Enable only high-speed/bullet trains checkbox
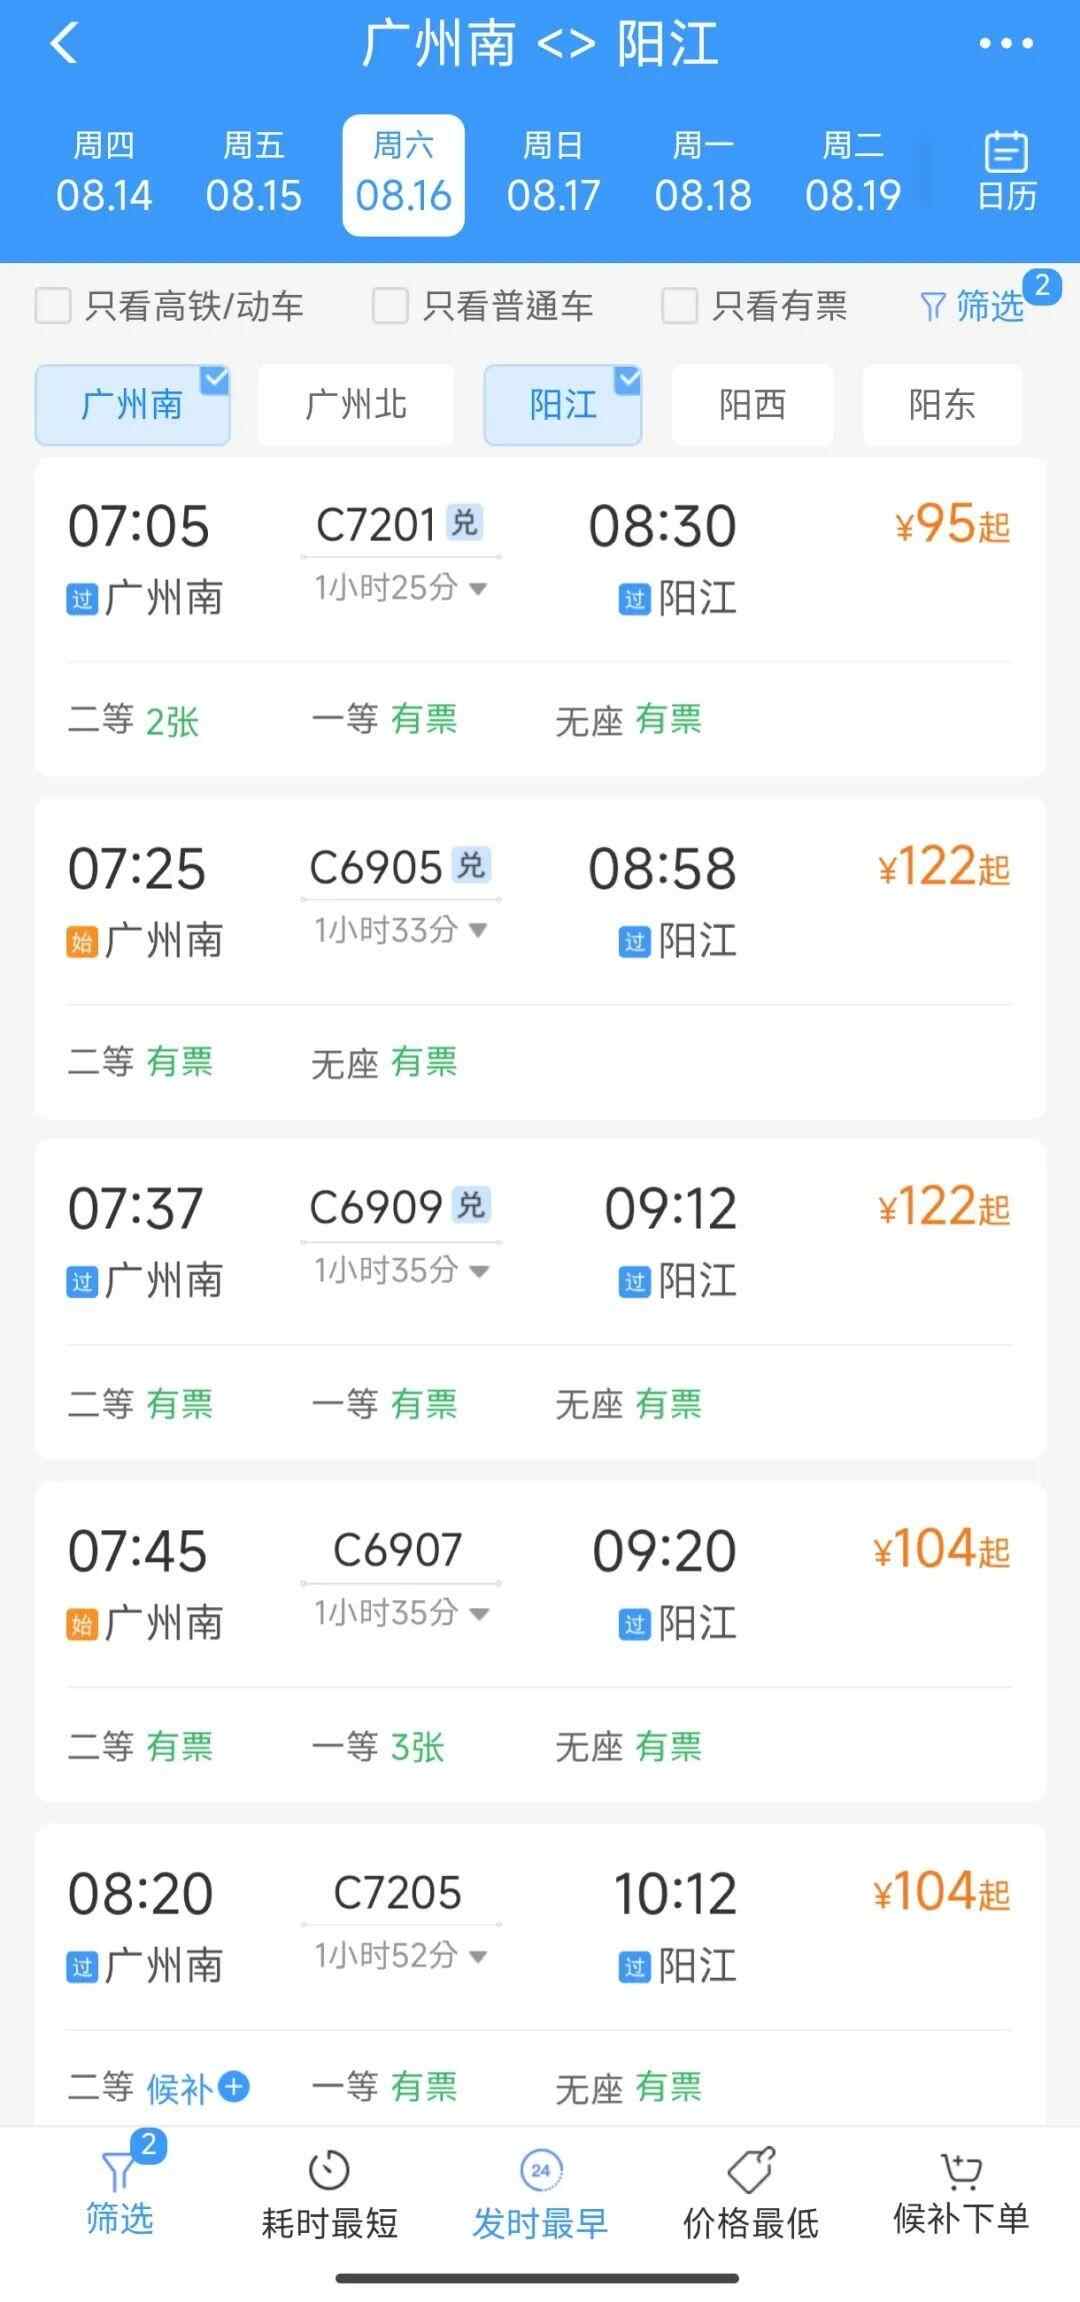 tap(53, 306)
